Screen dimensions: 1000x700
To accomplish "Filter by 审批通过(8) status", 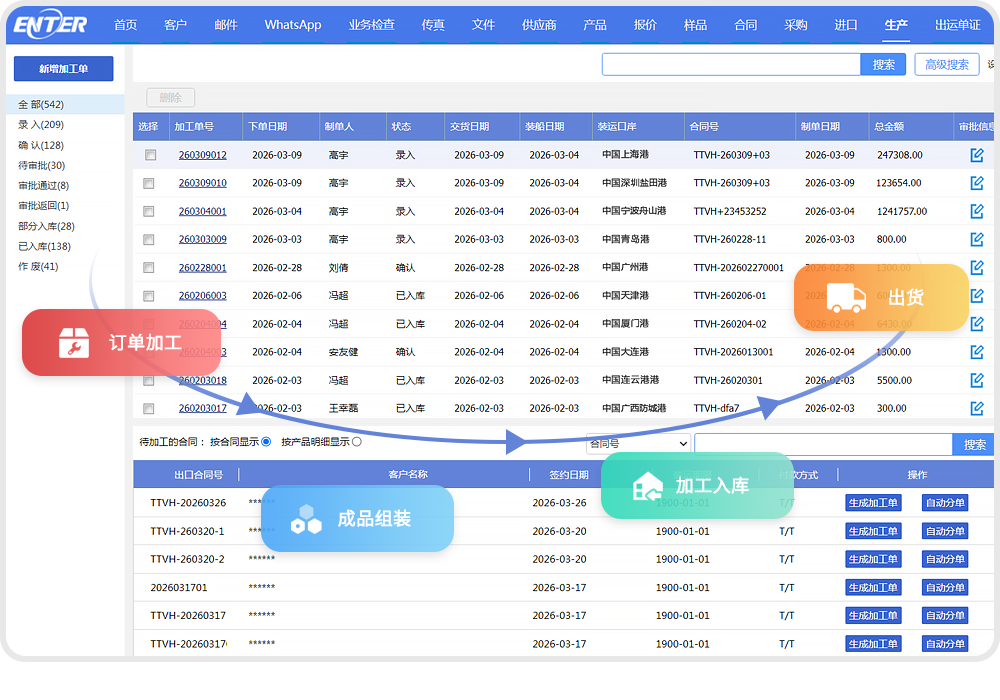I will tap(43, 186).
